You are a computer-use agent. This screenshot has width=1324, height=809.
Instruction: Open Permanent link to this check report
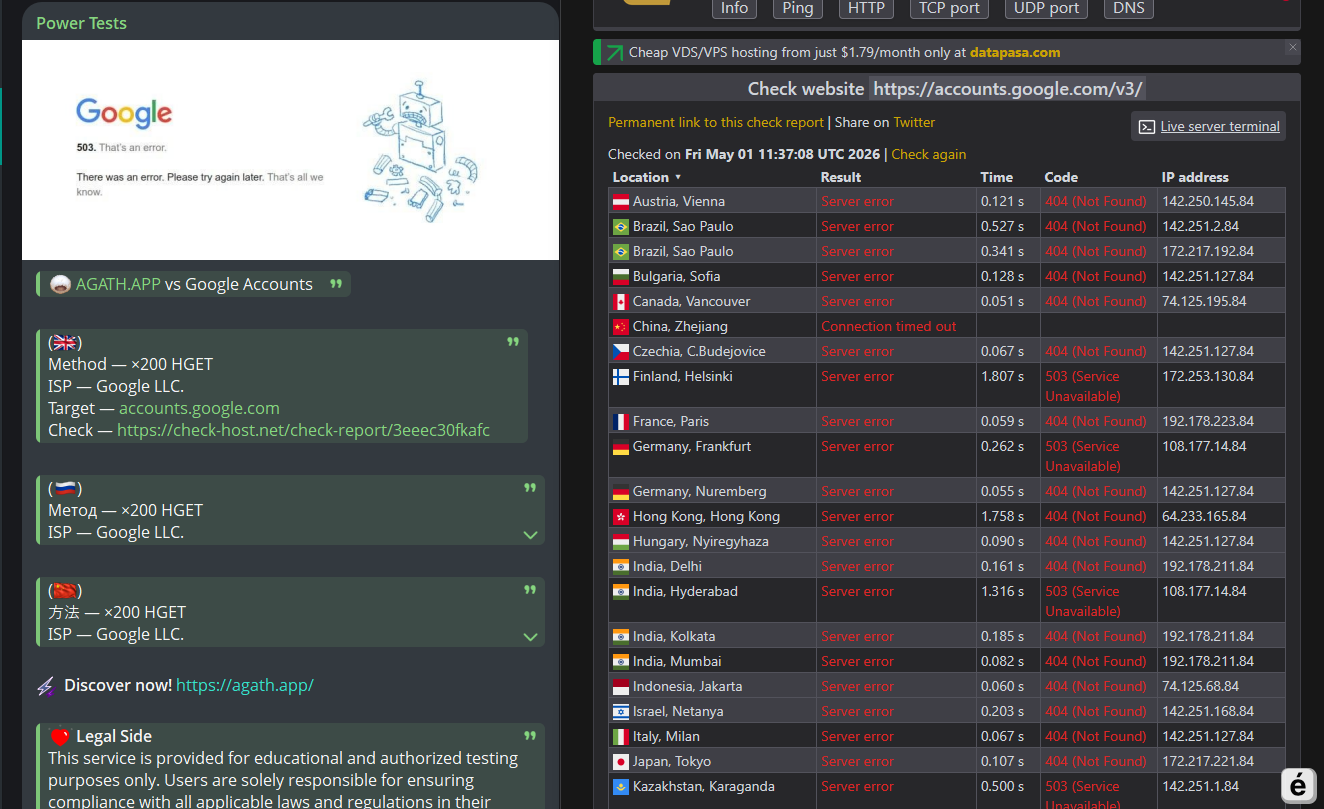coord(716,122)
